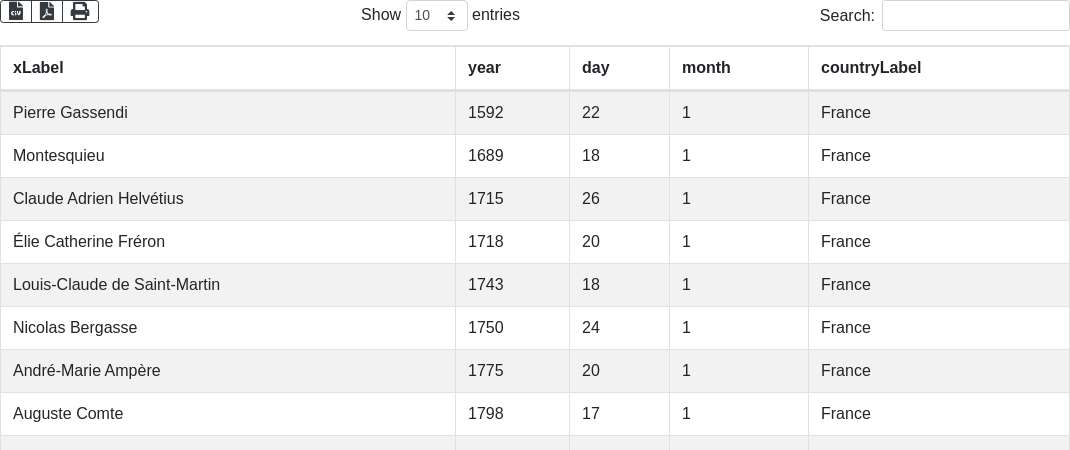Sort by day column header
1070x450 pixels.
coord(620,68)
